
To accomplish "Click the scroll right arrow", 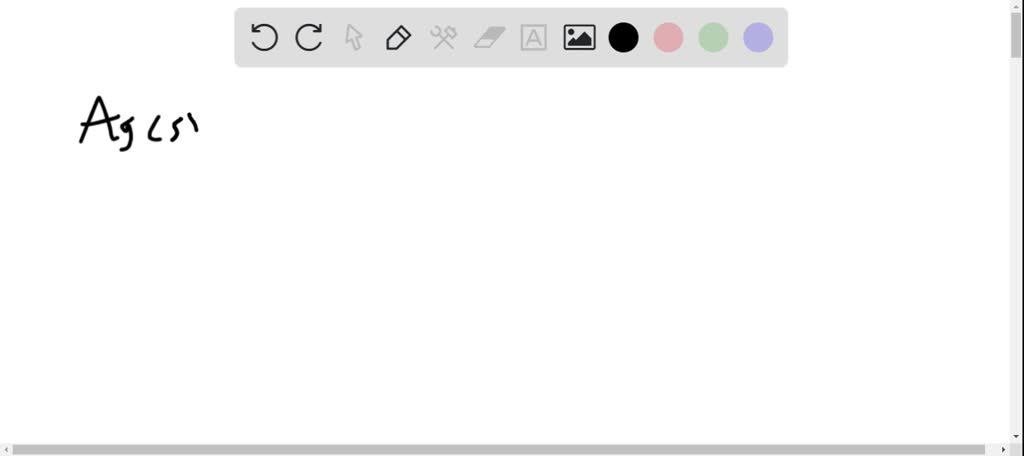I will tap(1004, 449).
